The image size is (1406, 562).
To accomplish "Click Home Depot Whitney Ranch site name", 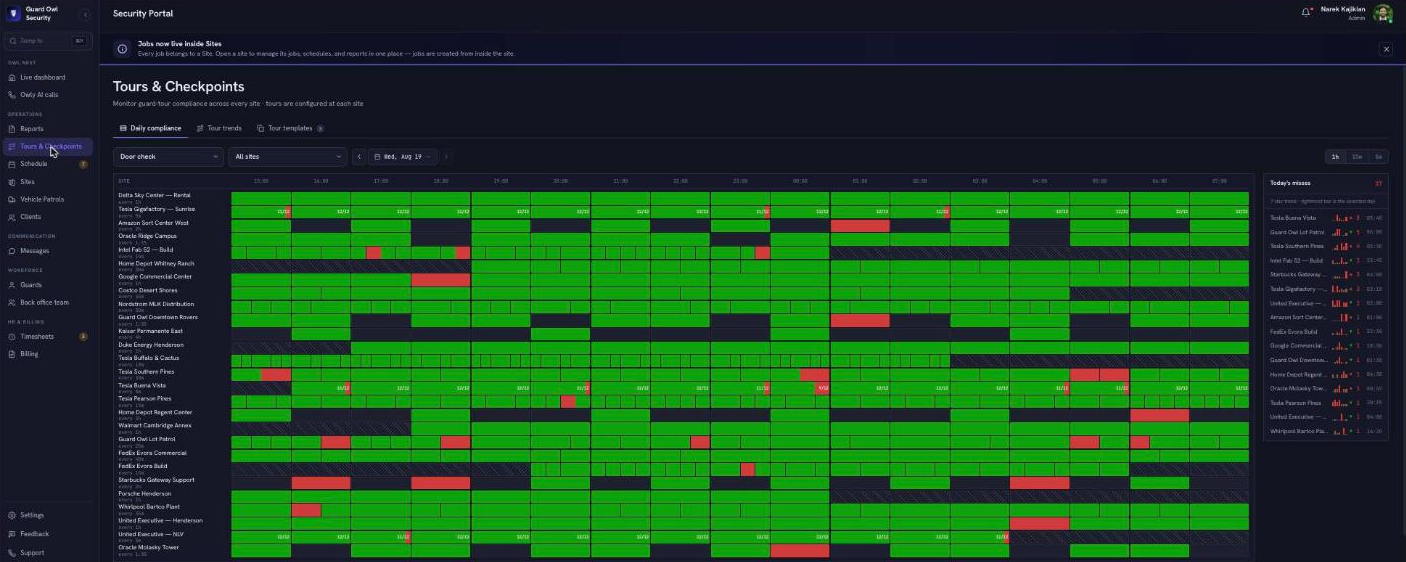I will 156,263.
